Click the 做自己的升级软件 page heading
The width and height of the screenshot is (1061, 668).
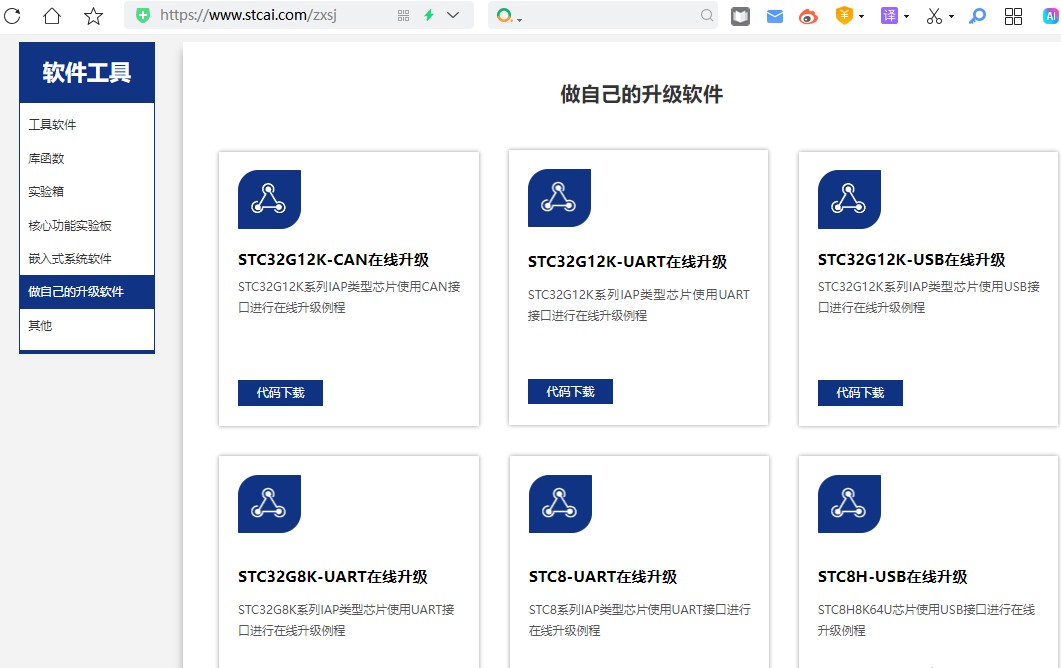click(x=641, y=94)
